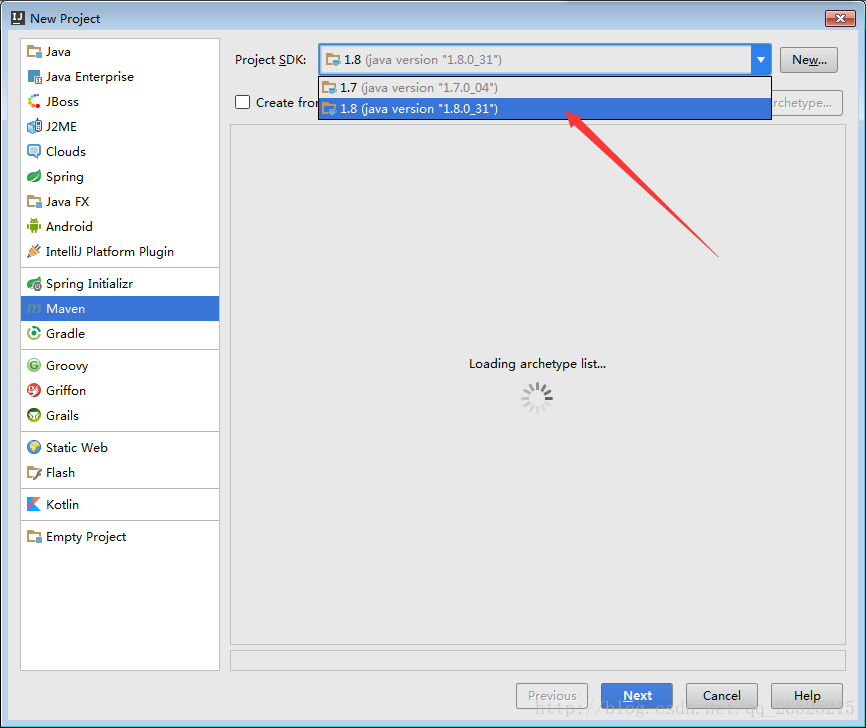The width and height of the screenshot is (866, 728).
Task: Select the Groovy label
Action: [67, 366]
